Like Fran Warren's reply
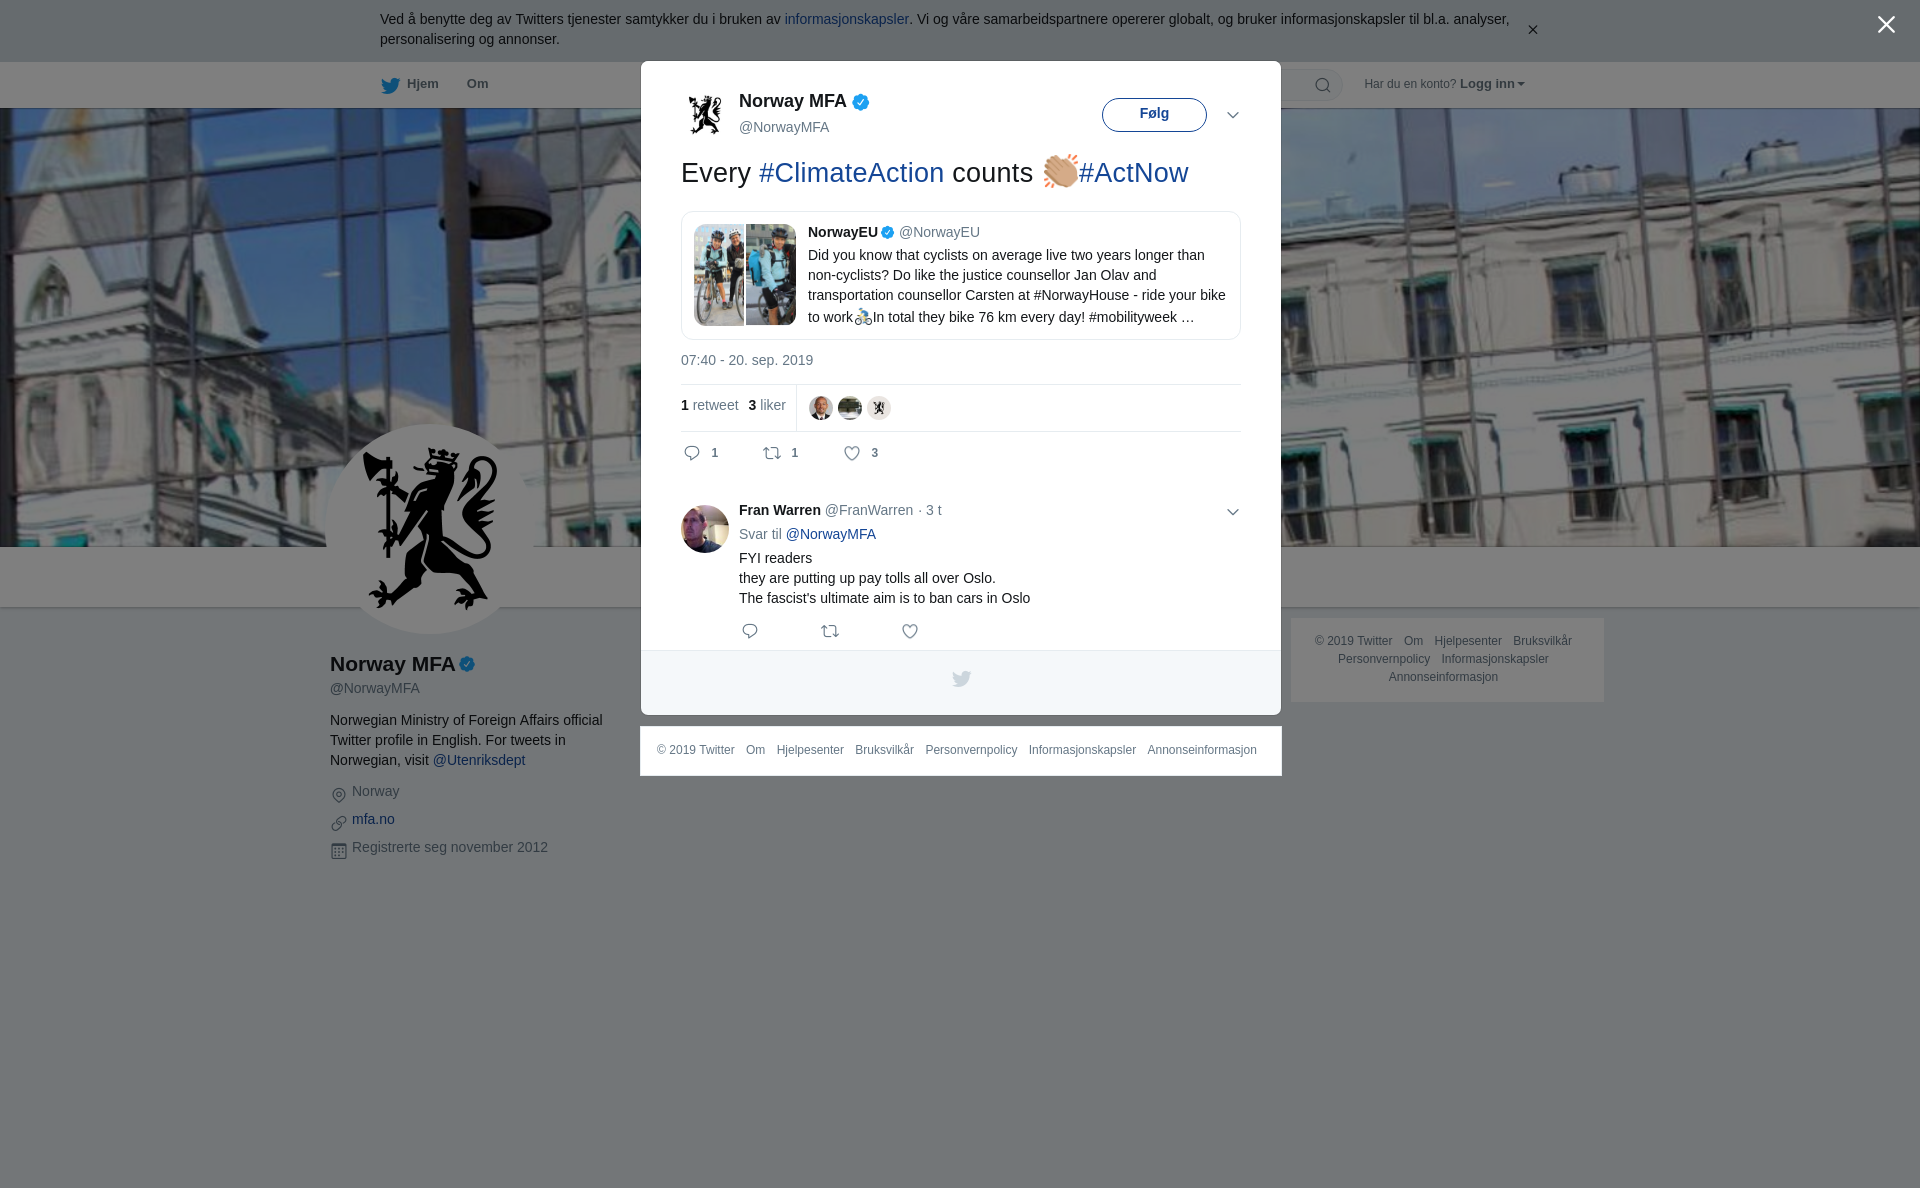 (910, 631)
